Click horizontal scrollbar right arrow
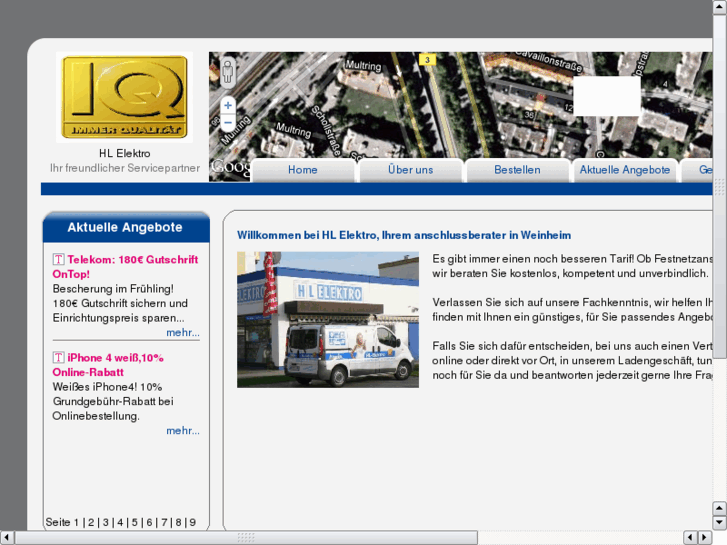Image resolution: width=727 pixels, height=545 pixels. [x=705, y=538]
